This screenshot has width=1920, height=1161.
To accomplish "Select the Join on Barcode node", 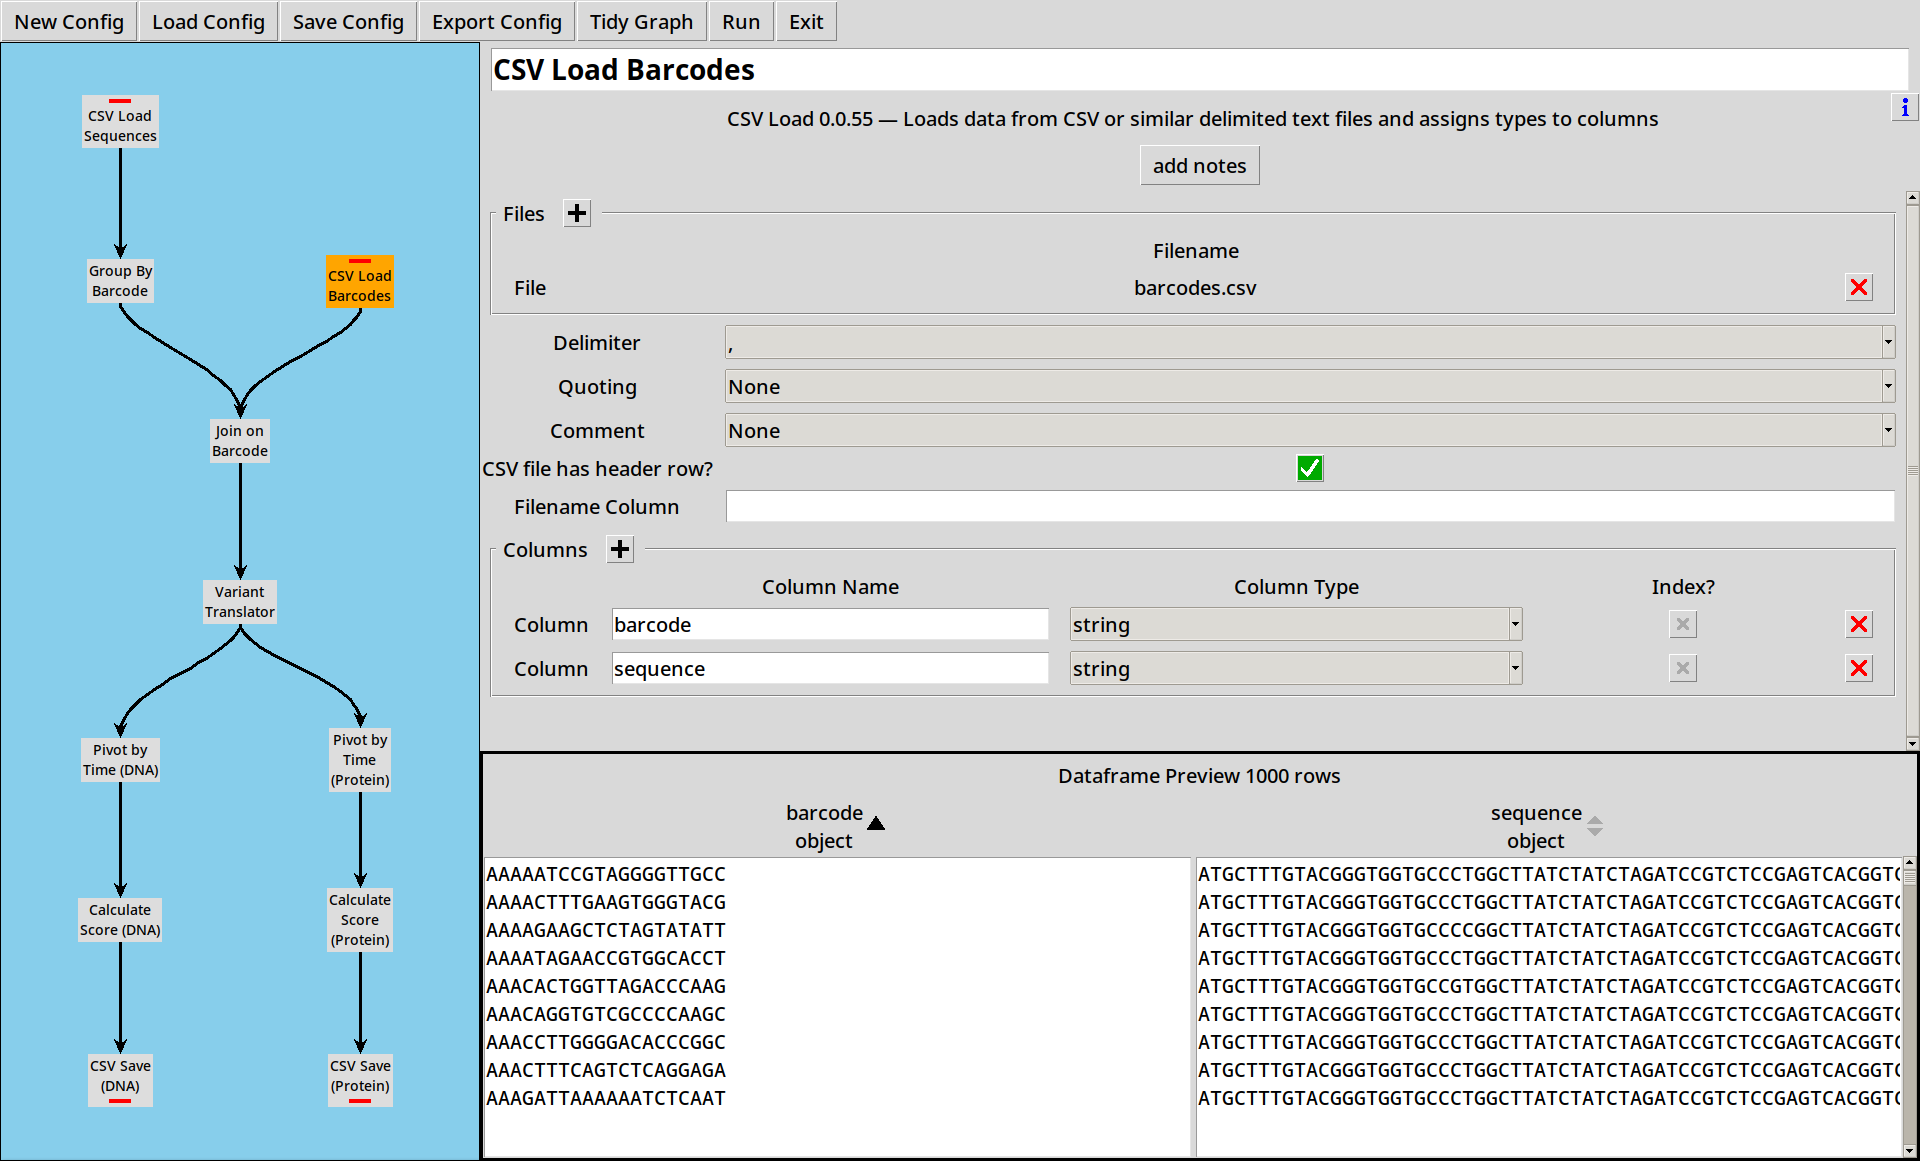I will coord(240,441).
